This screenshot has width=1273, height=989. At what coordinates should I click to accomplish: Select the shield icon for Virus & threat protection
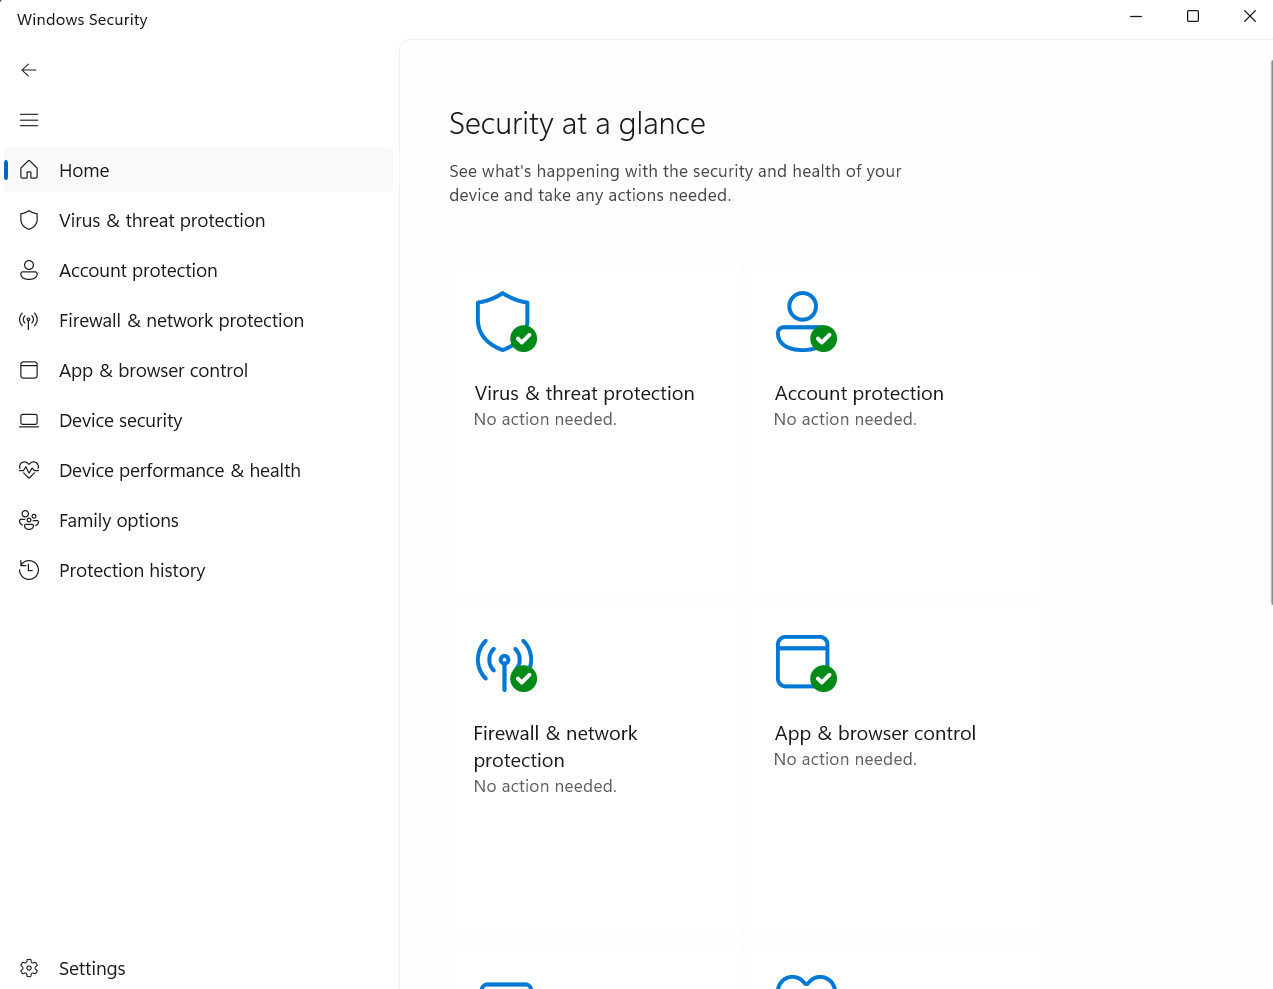click(29, 220)
